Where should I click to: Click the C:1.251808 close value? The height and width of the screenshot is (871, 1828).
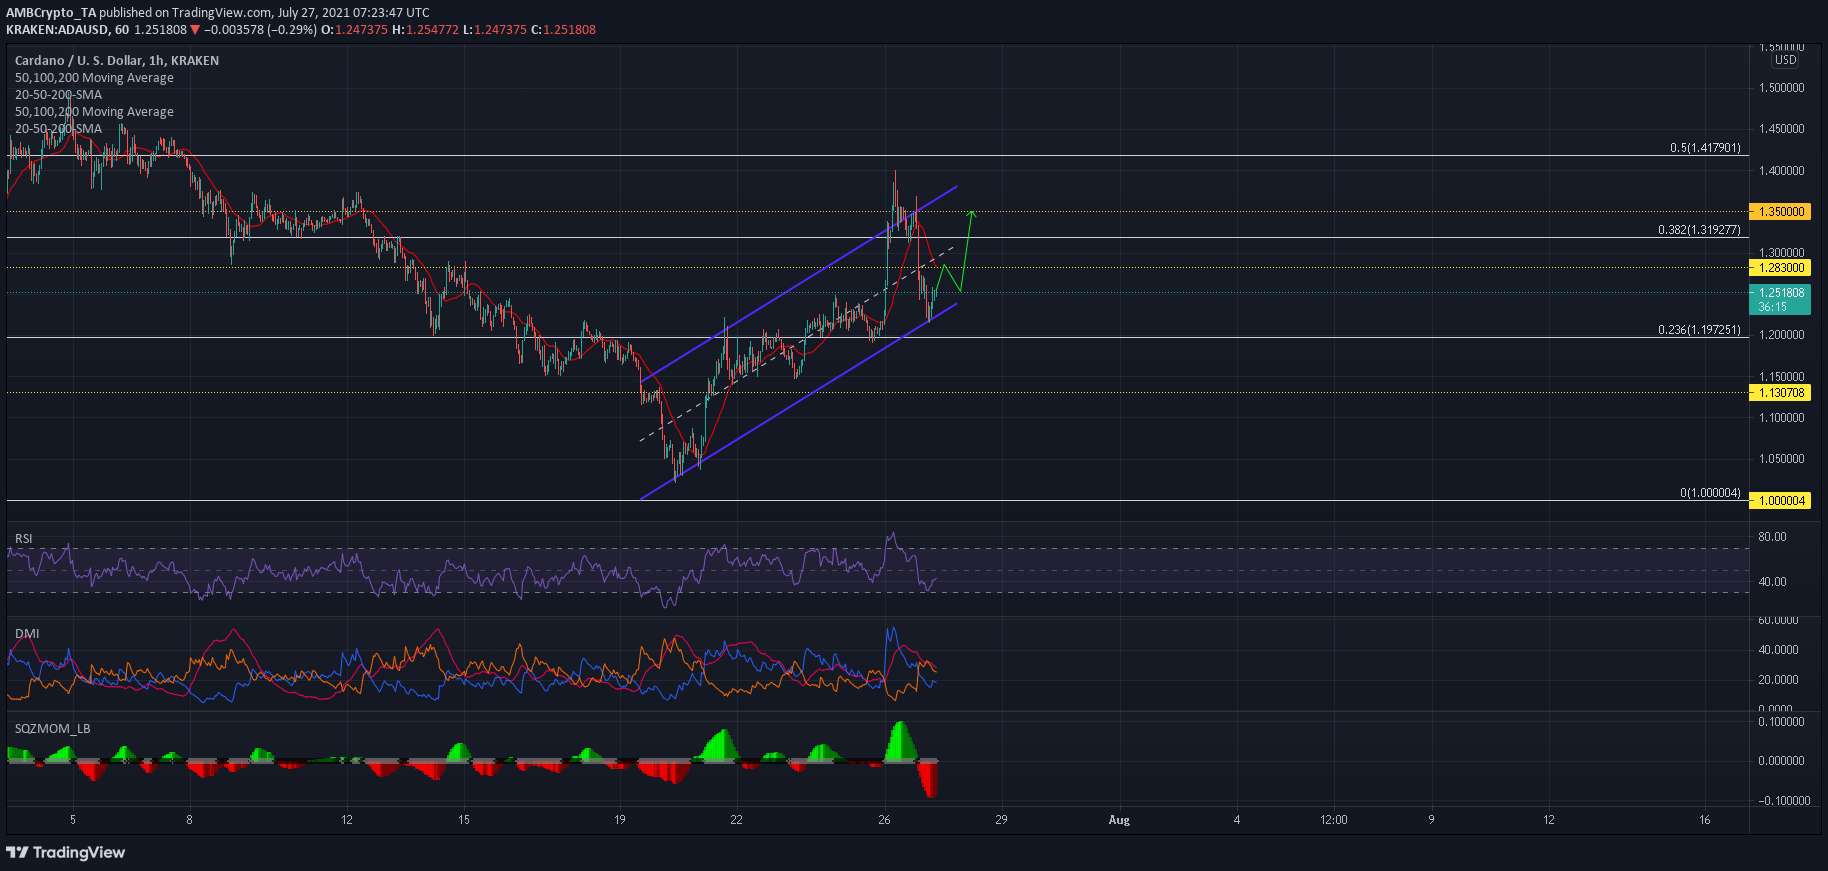coord(563,30)
